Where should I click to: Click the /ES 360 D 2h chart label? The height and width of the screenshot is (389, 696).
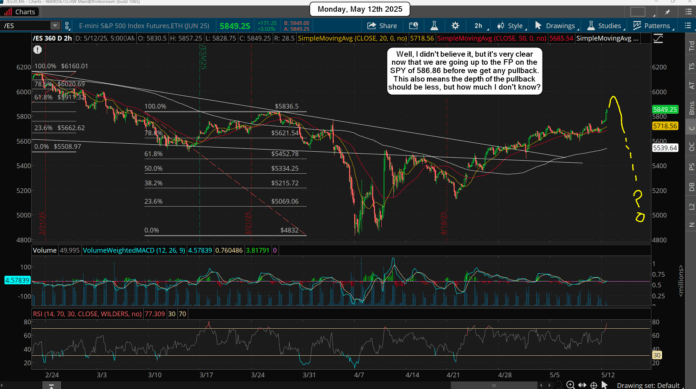52,39
